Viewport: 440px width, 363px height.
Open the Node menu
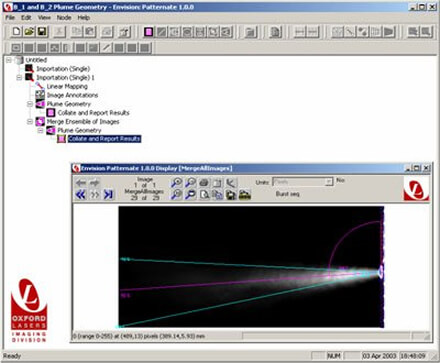(x=64, y=17)
